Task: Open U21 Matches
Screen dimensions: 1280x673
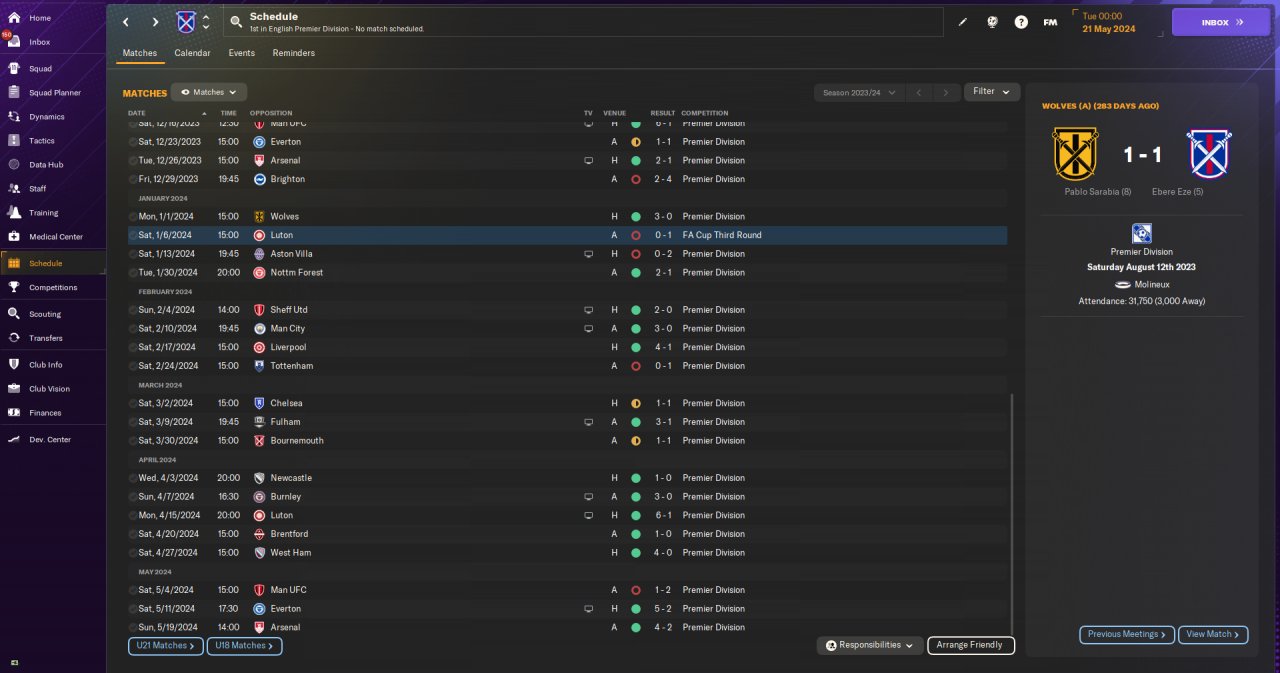Action: click(x=166, y=646)
